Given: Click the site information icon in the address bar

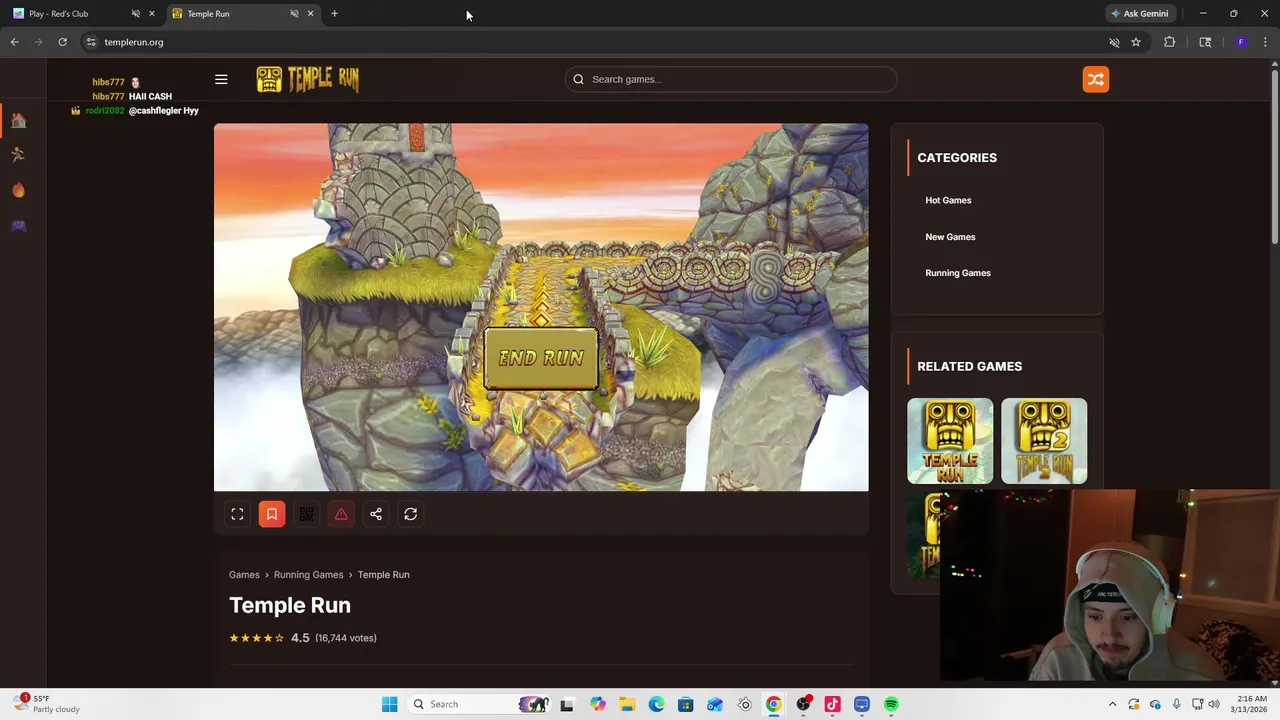Looking at the screenshot, I should [91, 42].
